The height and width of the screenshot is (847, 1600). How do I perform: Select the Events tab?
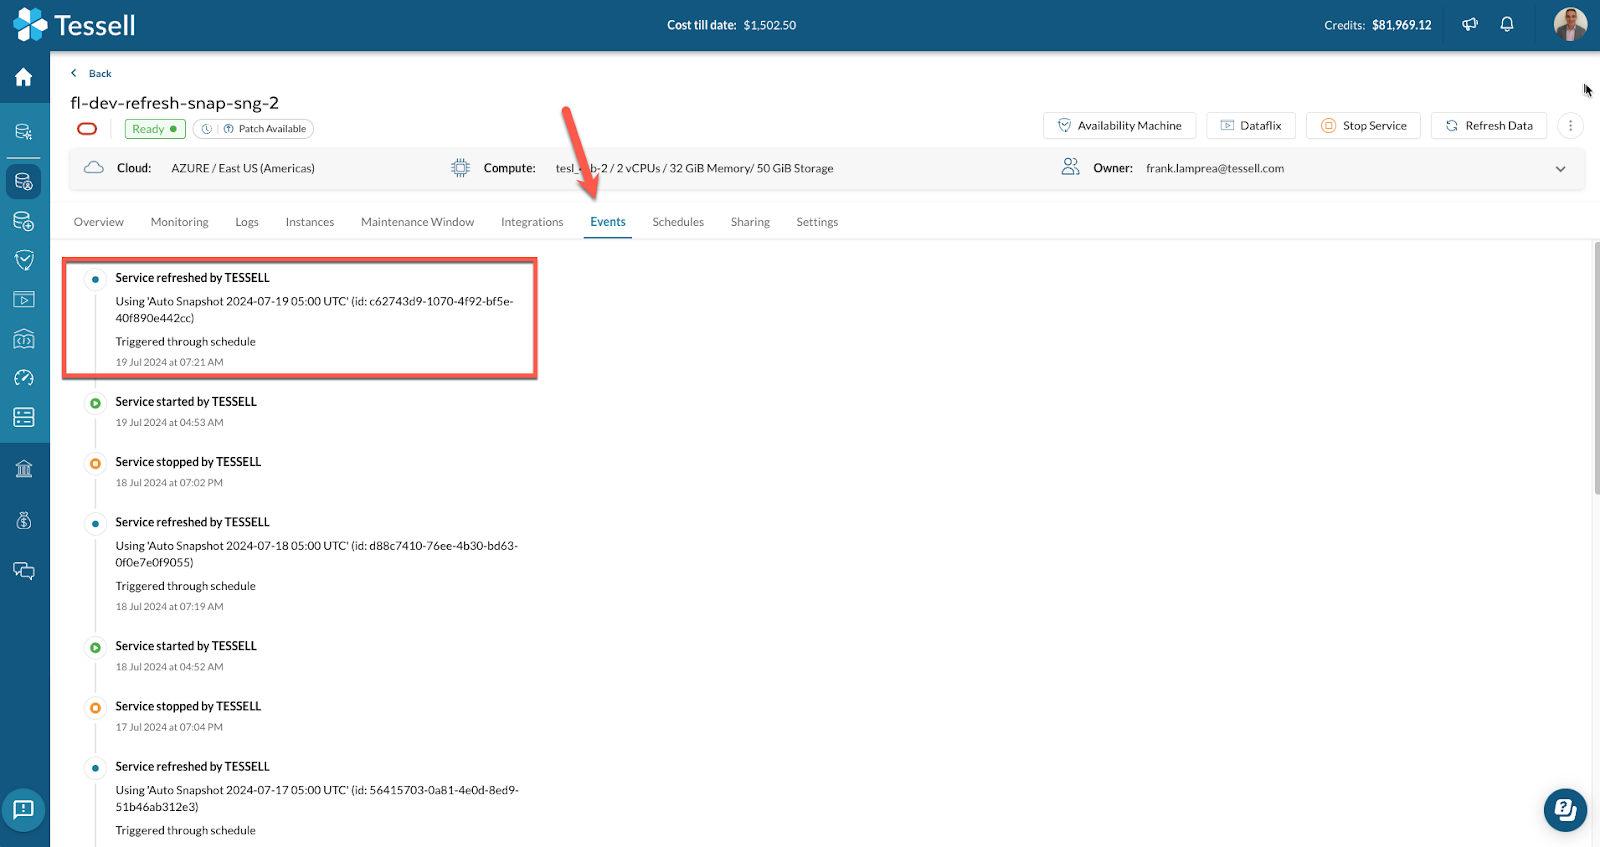click(x=608, y=222)
